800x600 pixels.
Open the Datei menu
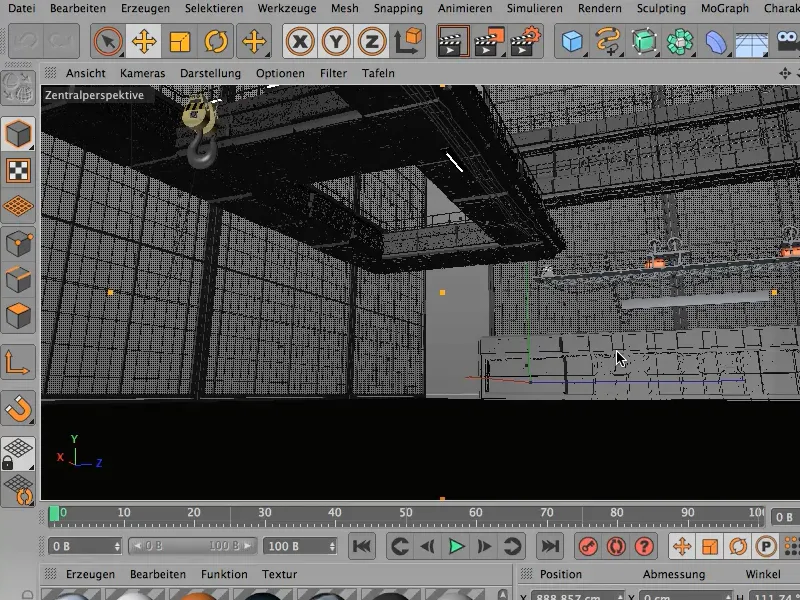pos(21,8)
